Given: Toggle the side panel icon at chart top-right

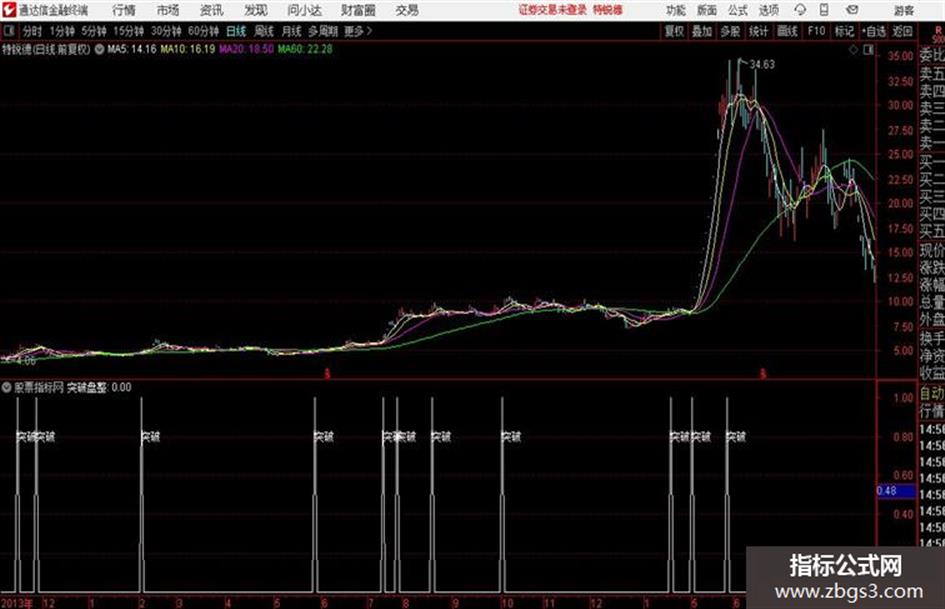Looking at the screenshot, I should coord(868,50).
